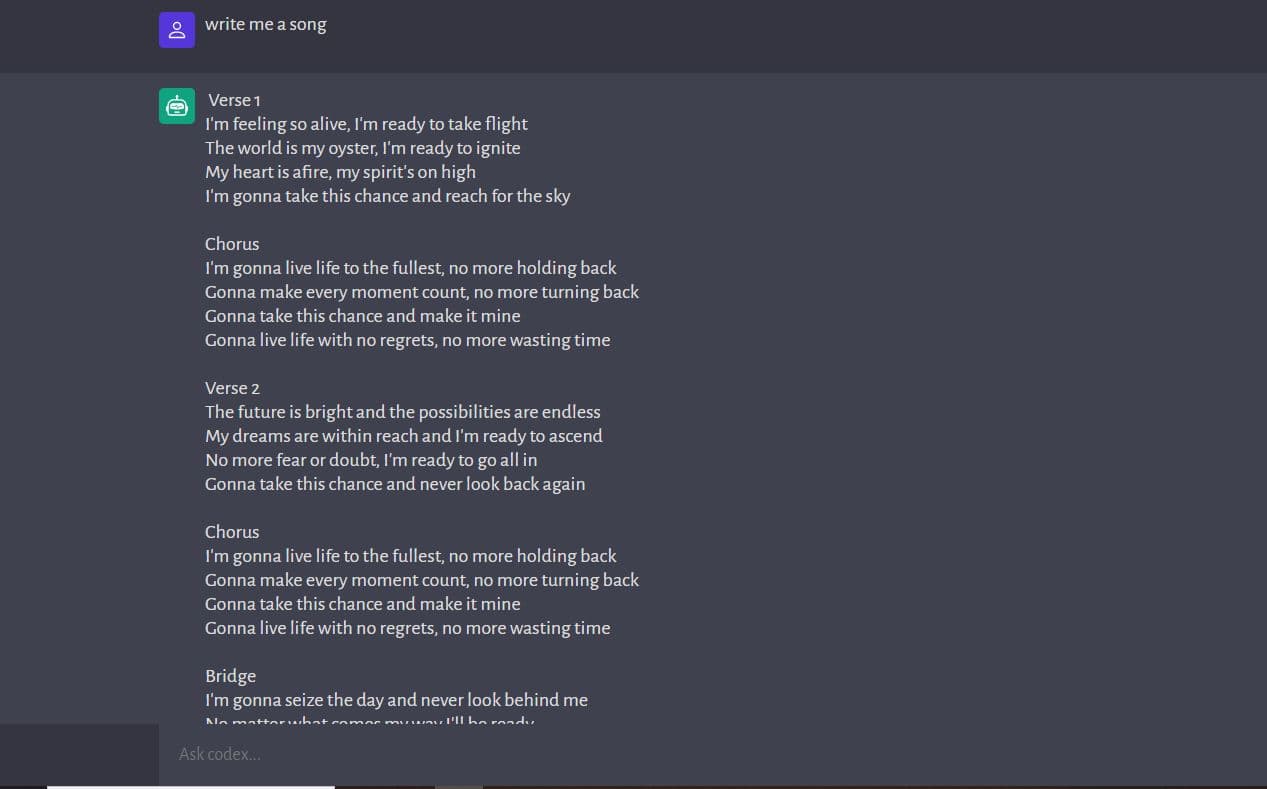Click the line 'I'm feeling so alive'
The width and height of the screenshot is (1267, 789).
[366, 124]
